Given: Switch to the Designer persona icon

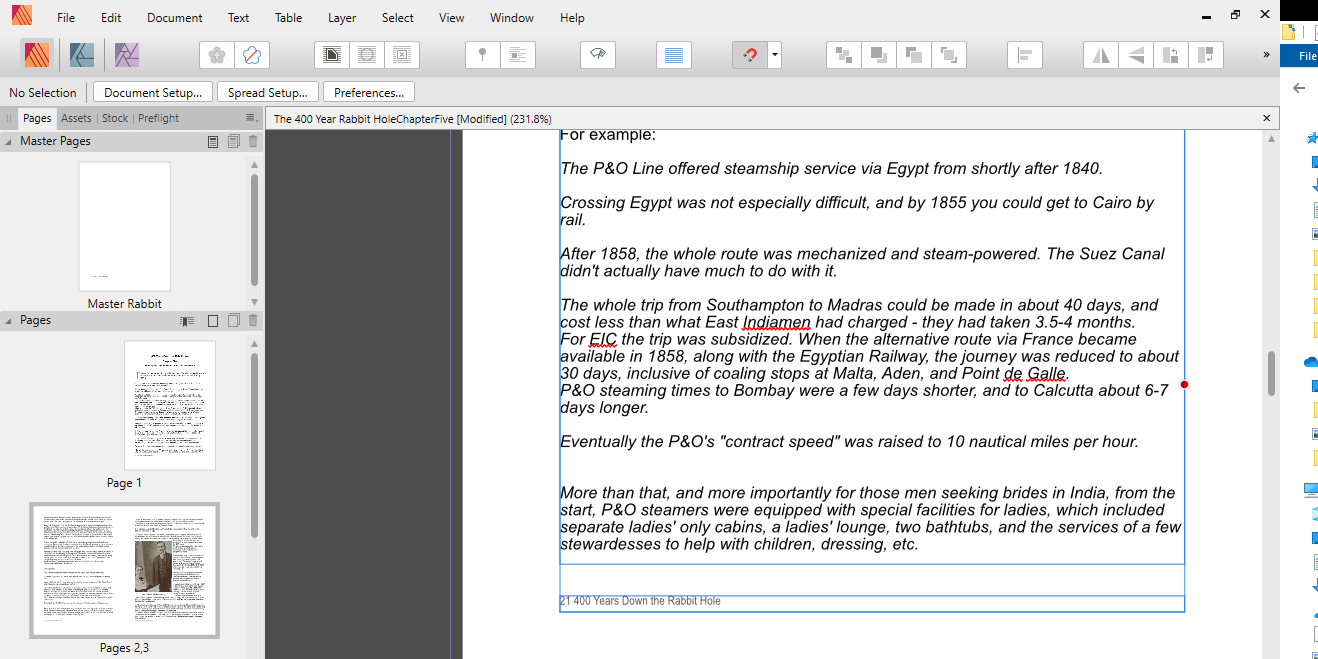Looking at the screenshot, I should [x=82, y=54].
